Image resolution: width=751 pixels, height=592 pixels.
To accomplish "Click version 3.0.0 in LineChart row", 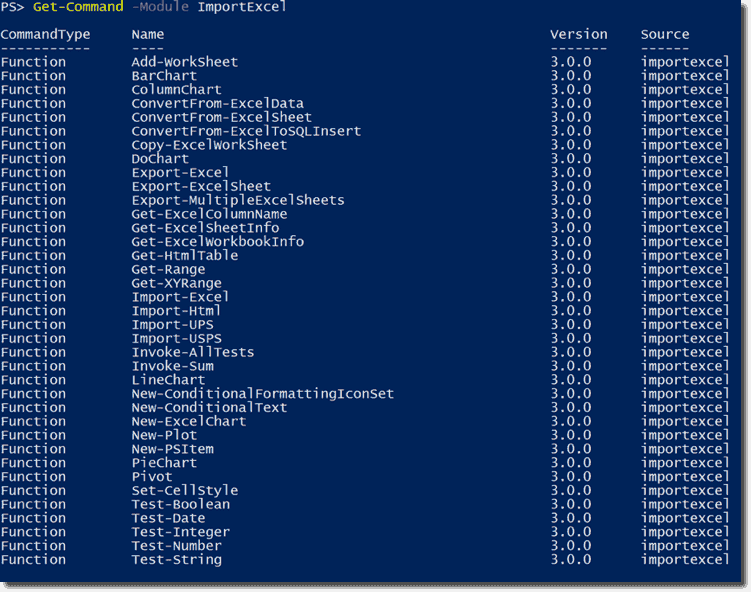I will tap(570, 380).
